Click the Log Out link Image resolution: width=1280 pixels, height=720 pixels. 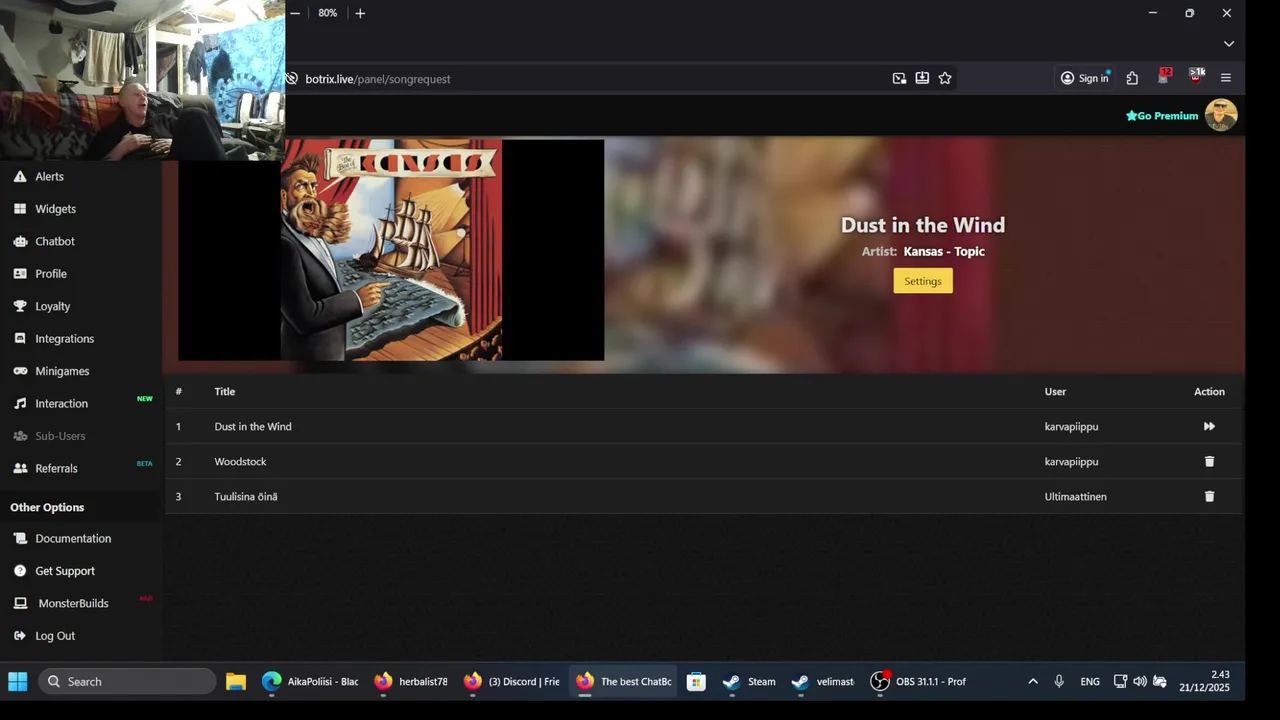[55, 636]
